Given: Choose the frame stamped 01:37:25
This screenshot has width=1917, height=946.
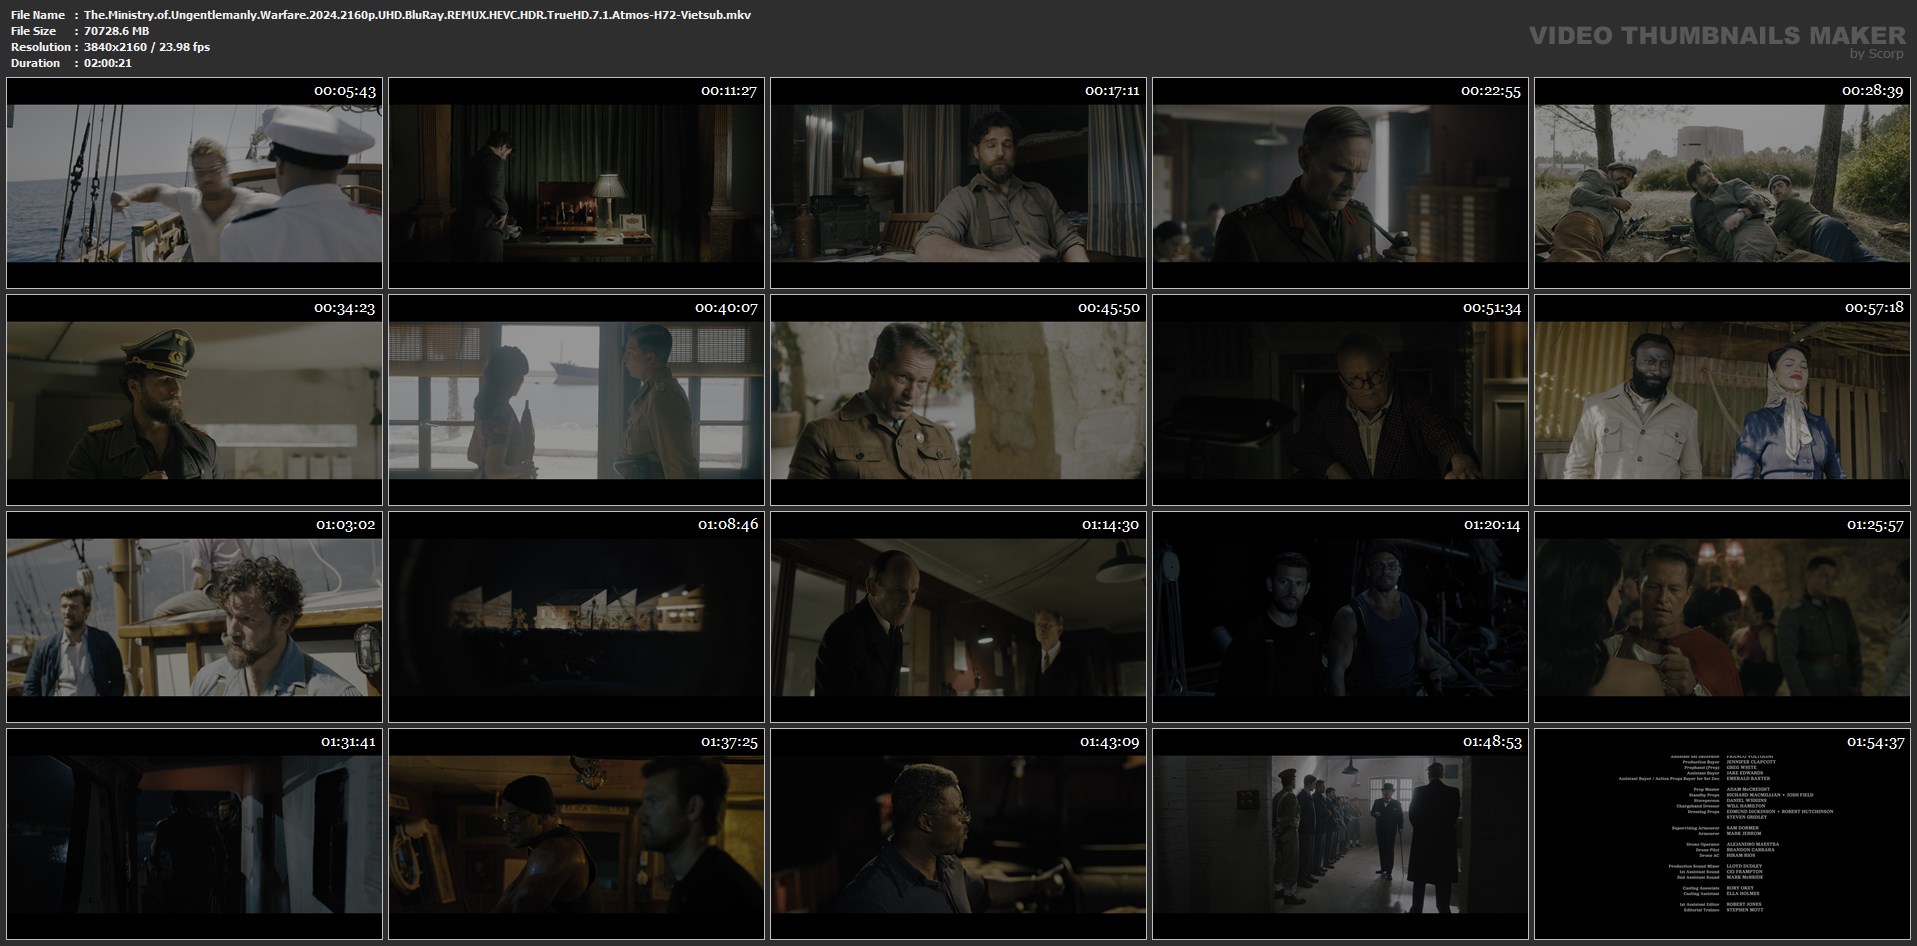Looking at the screenshot, I should [x=576, y=834].
